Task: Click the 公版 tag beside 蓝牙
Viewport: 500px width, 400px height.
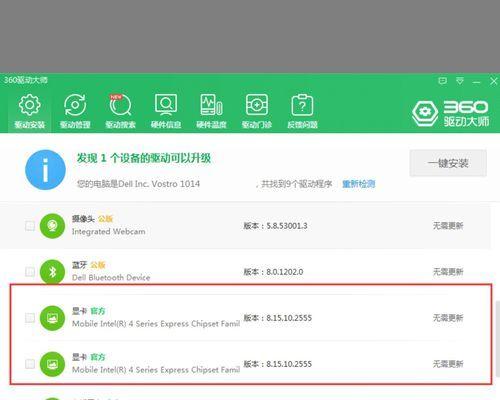Action: click(x=98, y=265)
